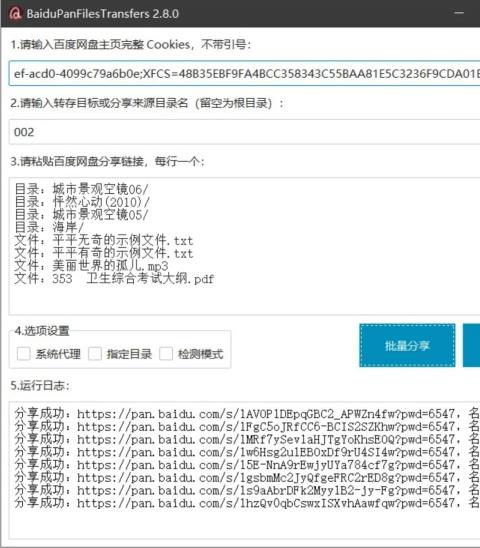
Task: Click the Cookies input field
Action: (x=244, y=73)
